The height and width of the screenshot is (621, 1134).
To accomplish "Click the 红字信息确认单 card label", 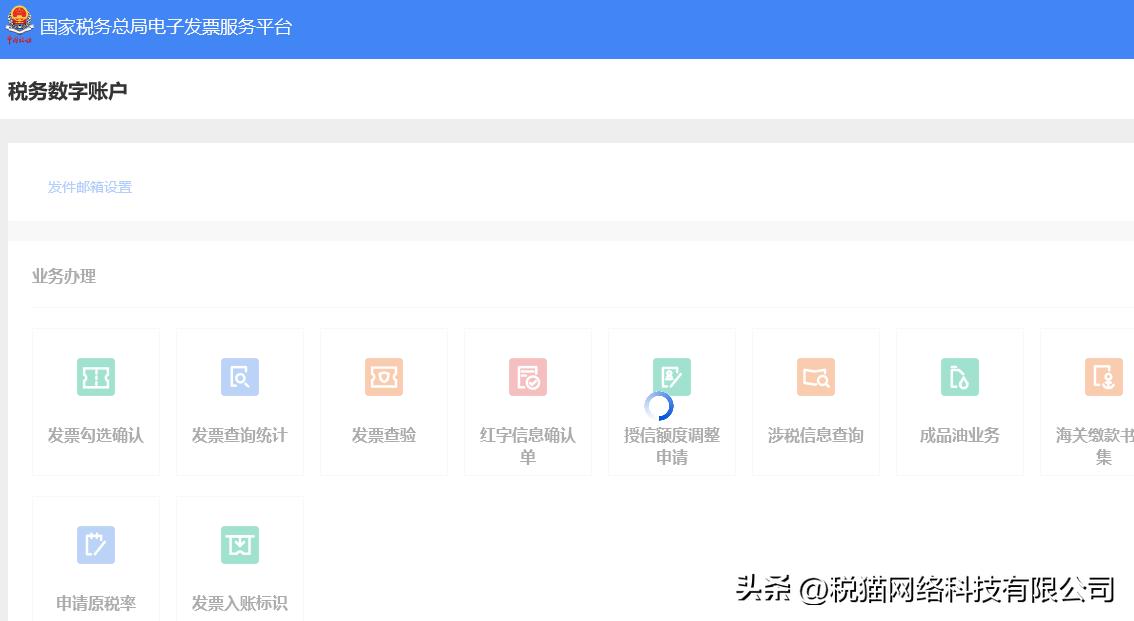I will tap(528, 445).
